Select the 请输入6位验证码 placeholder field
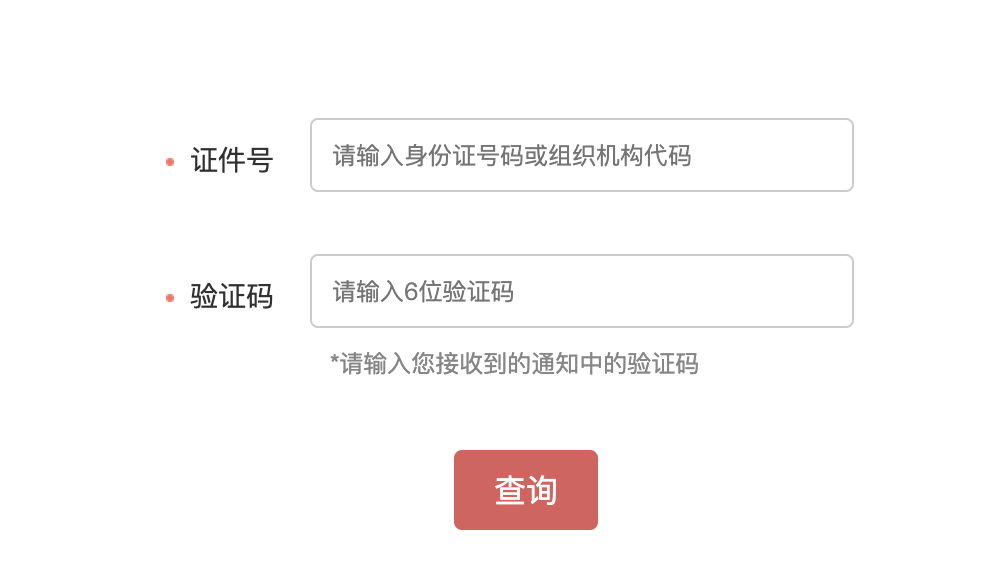Viewport: 1000px width, 568px height. (x=581, y=291)
